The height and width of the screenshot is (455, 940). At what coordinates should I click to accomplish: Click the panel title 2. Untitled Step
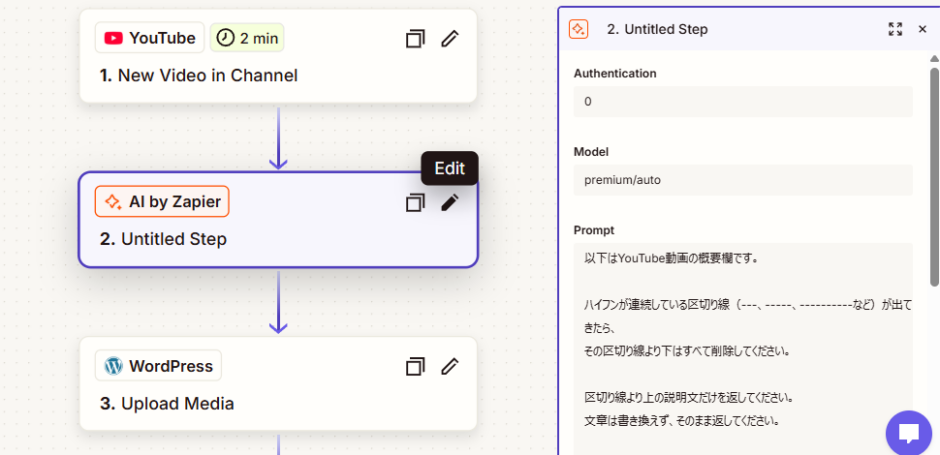657,29
